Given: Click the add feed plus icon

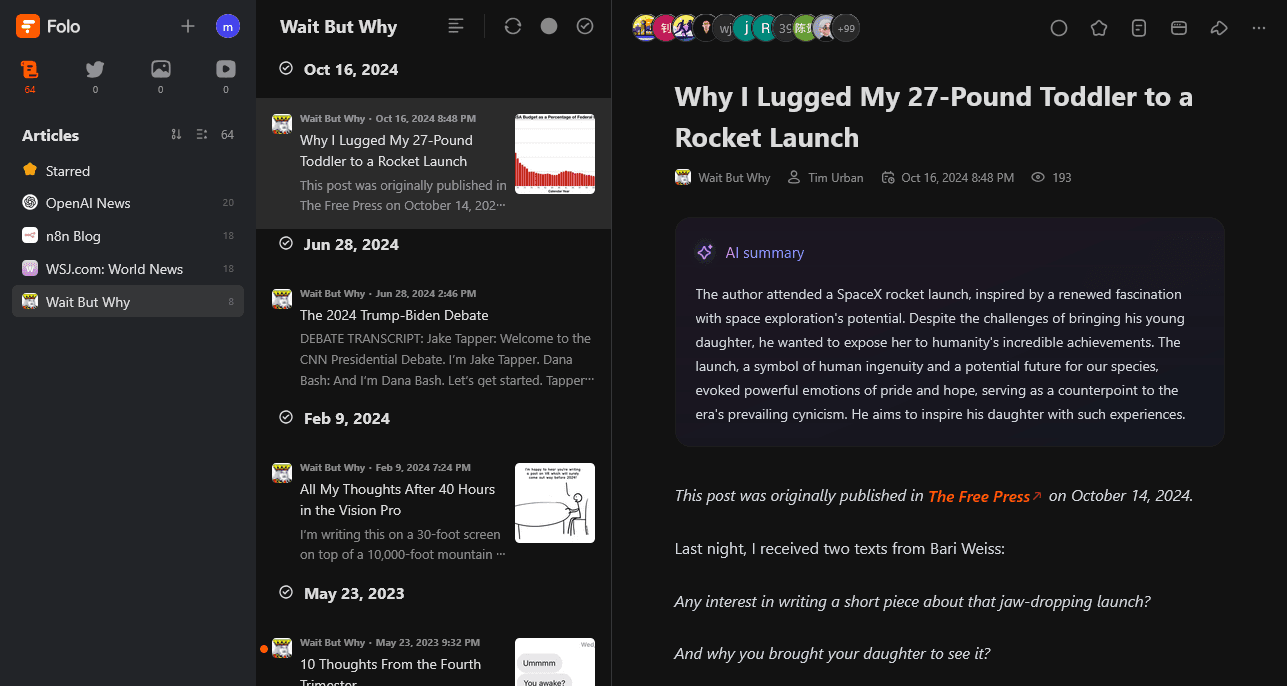Looking at the screenshot, I should point(188,26).
